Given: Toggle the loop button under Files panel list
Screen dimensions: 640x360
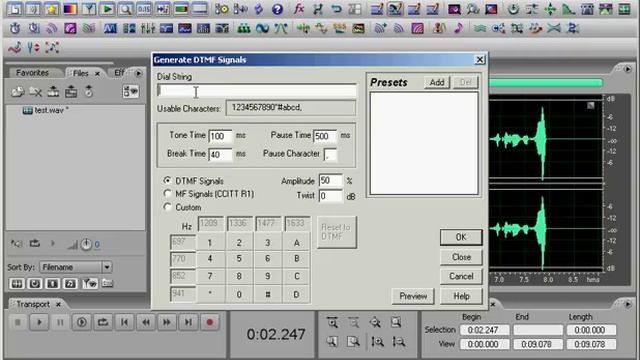Looking at the screenshot, I should 35,244.
